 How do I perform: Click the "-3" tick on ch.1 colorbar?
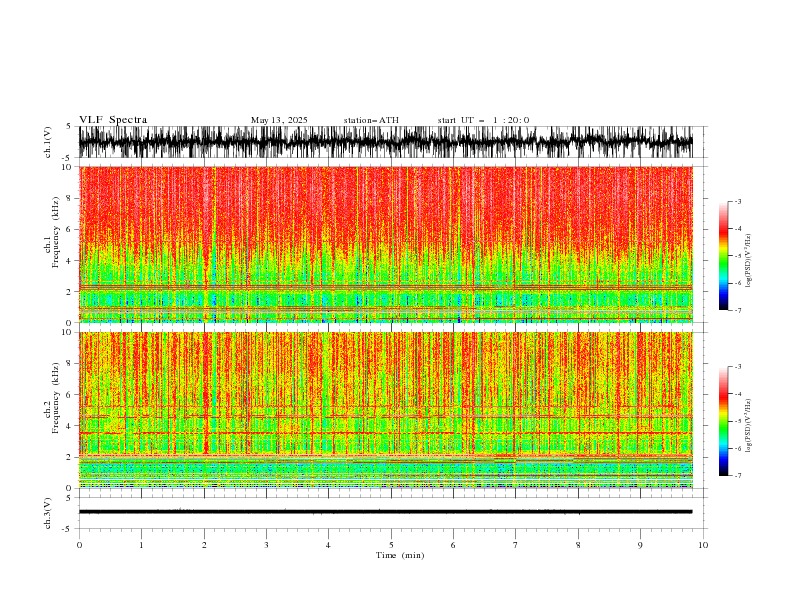tap(738, 201)
